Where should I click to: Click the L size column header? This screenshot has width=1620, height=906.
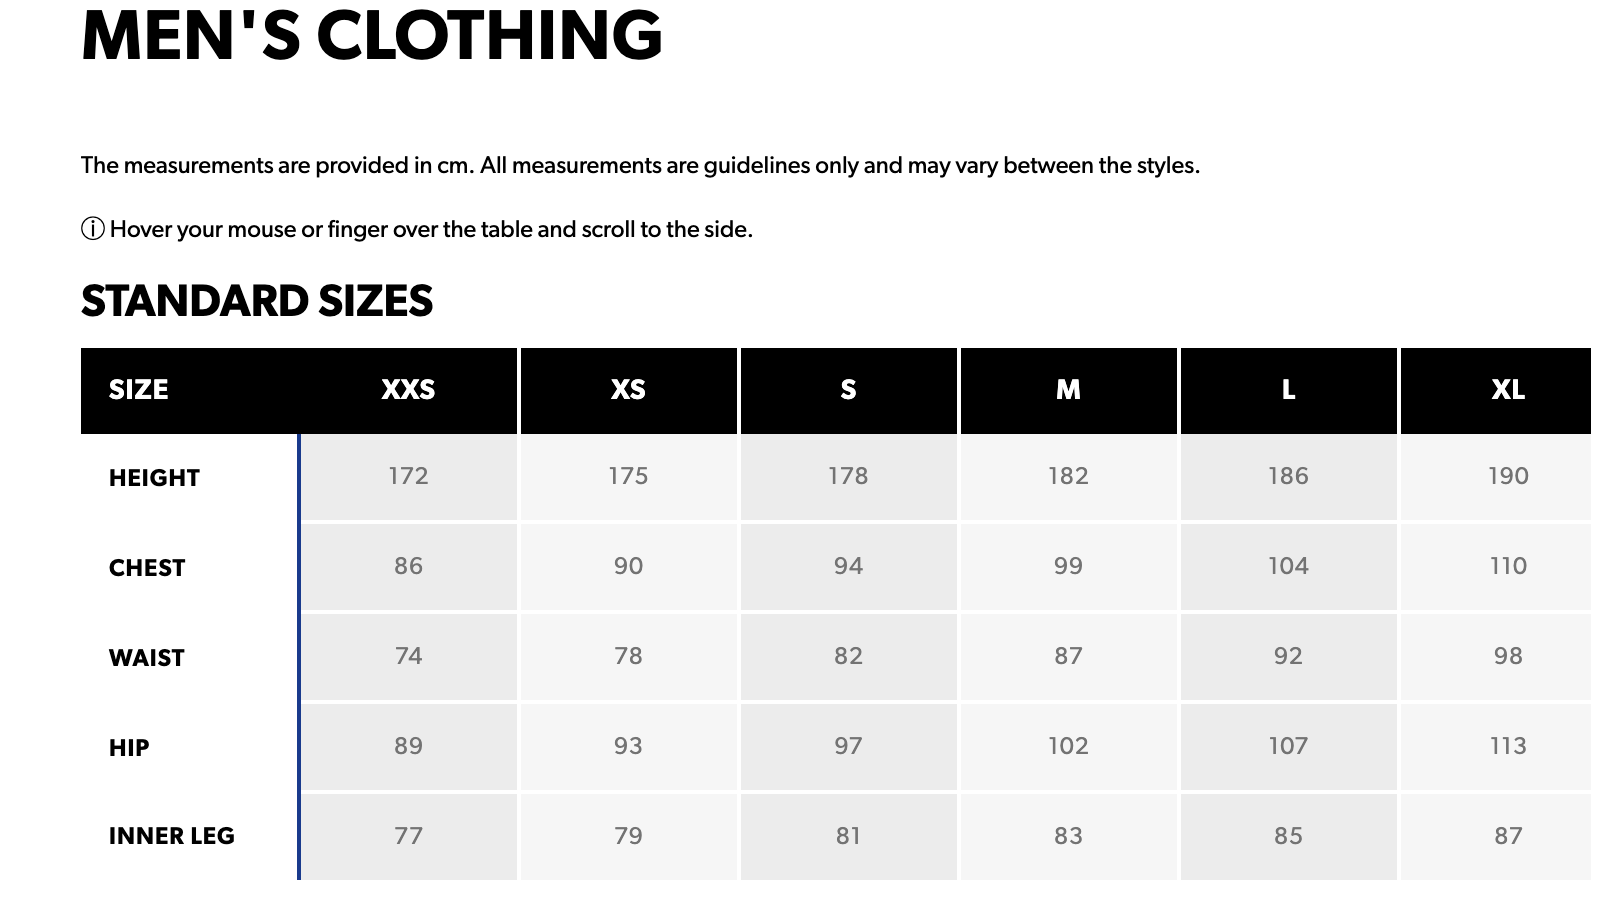[x=1288, y=390]
